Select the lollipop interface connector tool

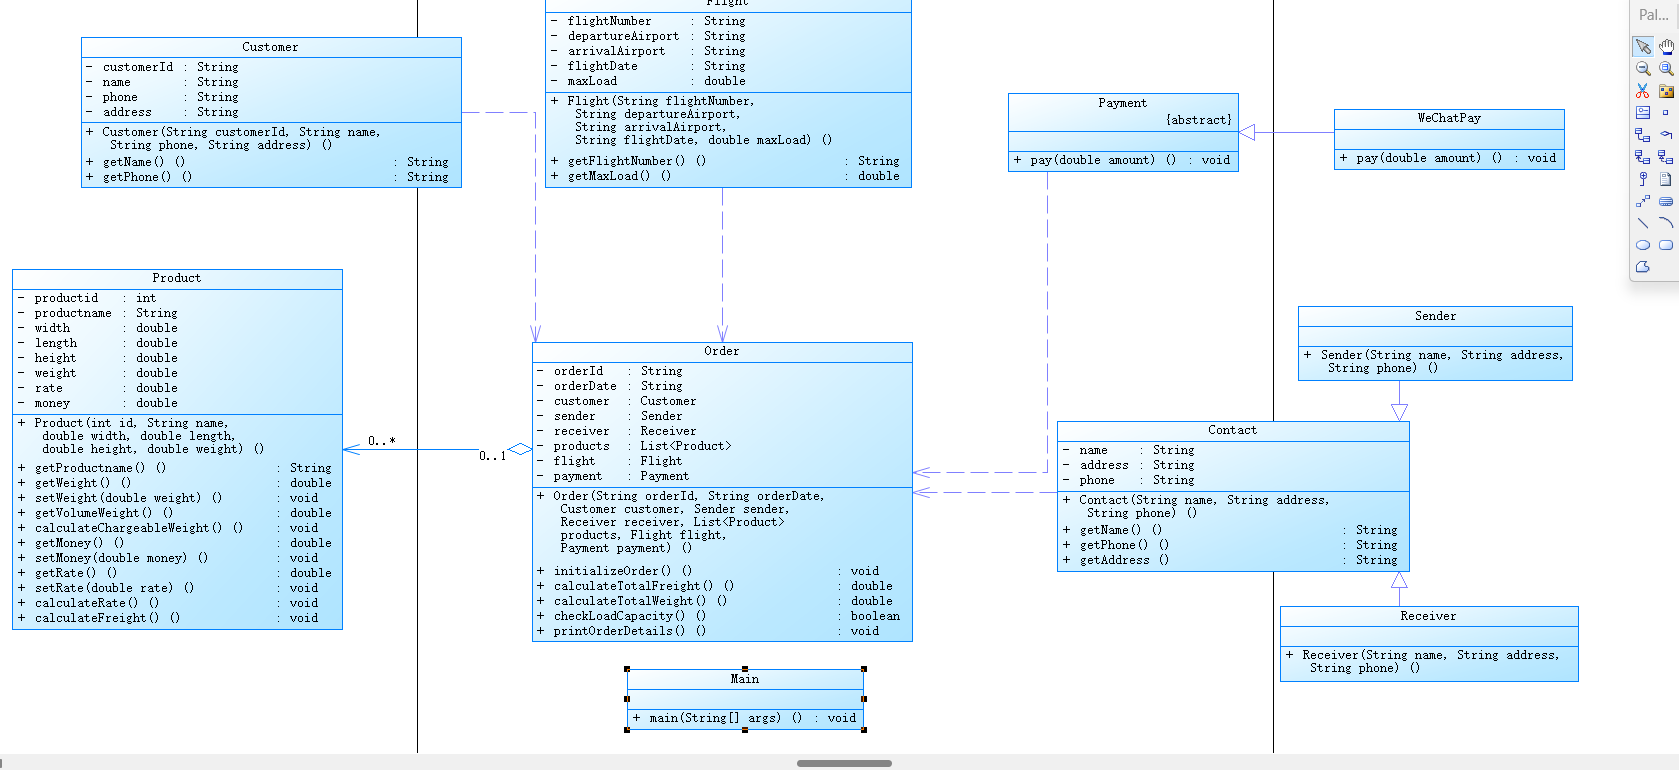(x=1643, y=179)
